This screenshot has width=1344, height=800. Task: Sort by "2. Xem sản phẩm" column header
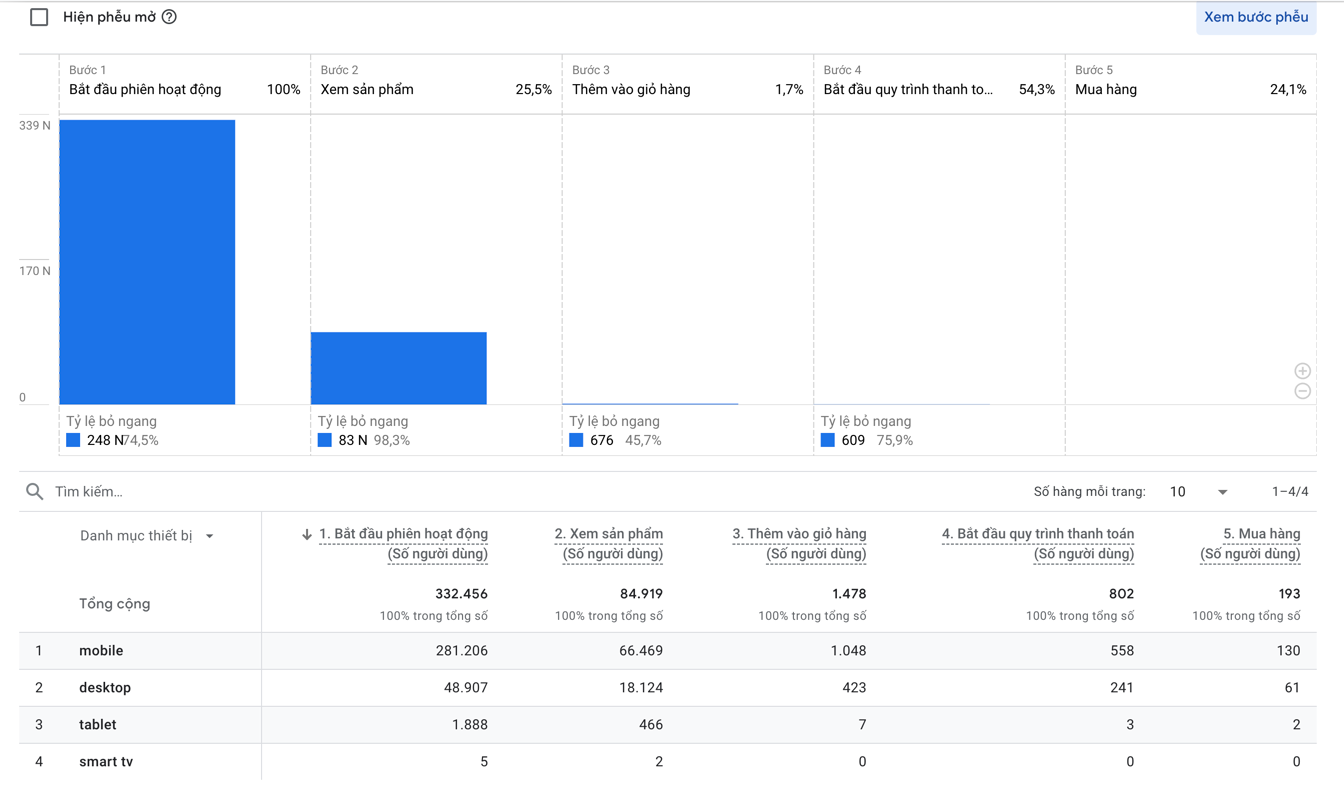point(609,544)
